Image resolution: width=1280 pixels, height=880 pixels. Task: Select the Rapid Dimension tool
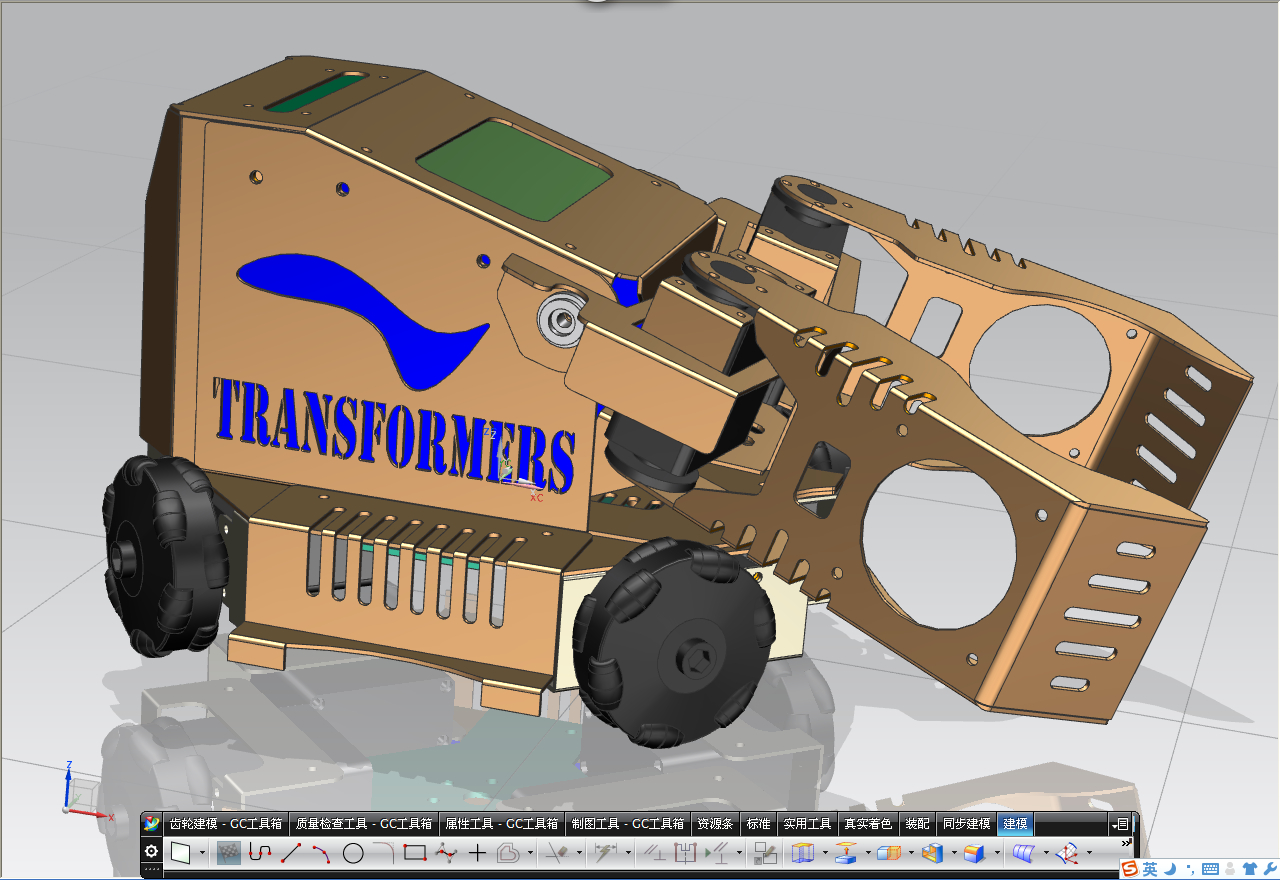606,853
